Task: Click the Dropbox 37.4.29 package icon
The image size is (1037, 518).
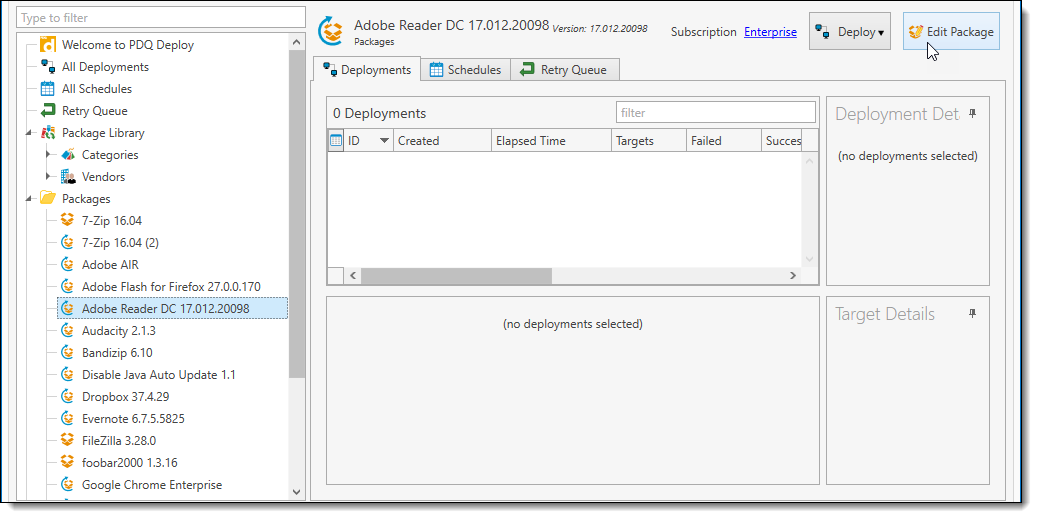Action: click(67, 397)
